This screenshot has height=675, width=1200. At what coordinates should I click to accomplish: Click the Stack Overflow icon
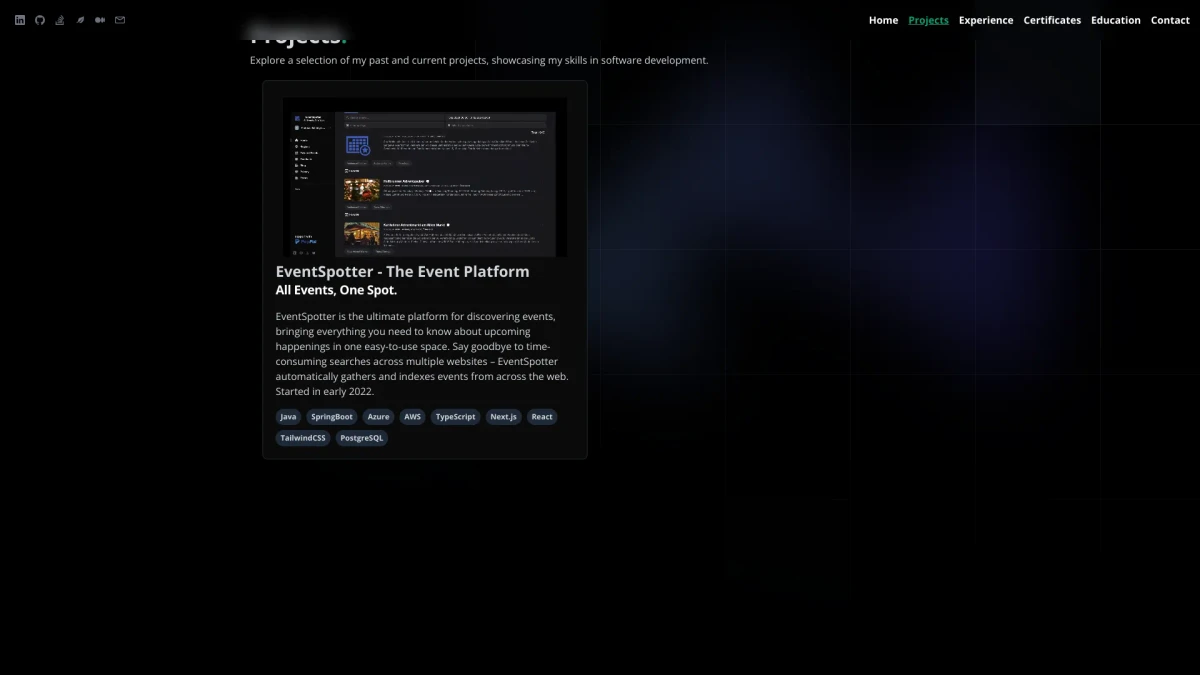click(x=60, y=20)
